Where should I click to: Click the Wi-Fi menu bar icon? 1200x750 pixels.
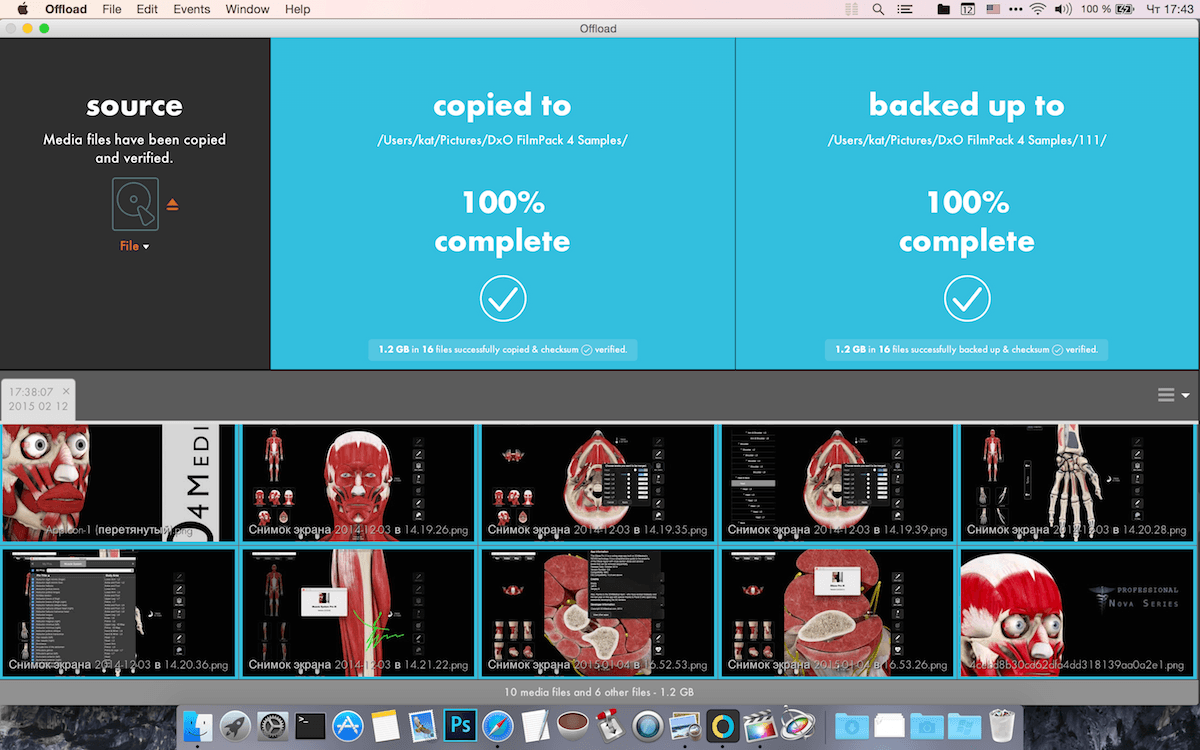[x=1037, y=9]
